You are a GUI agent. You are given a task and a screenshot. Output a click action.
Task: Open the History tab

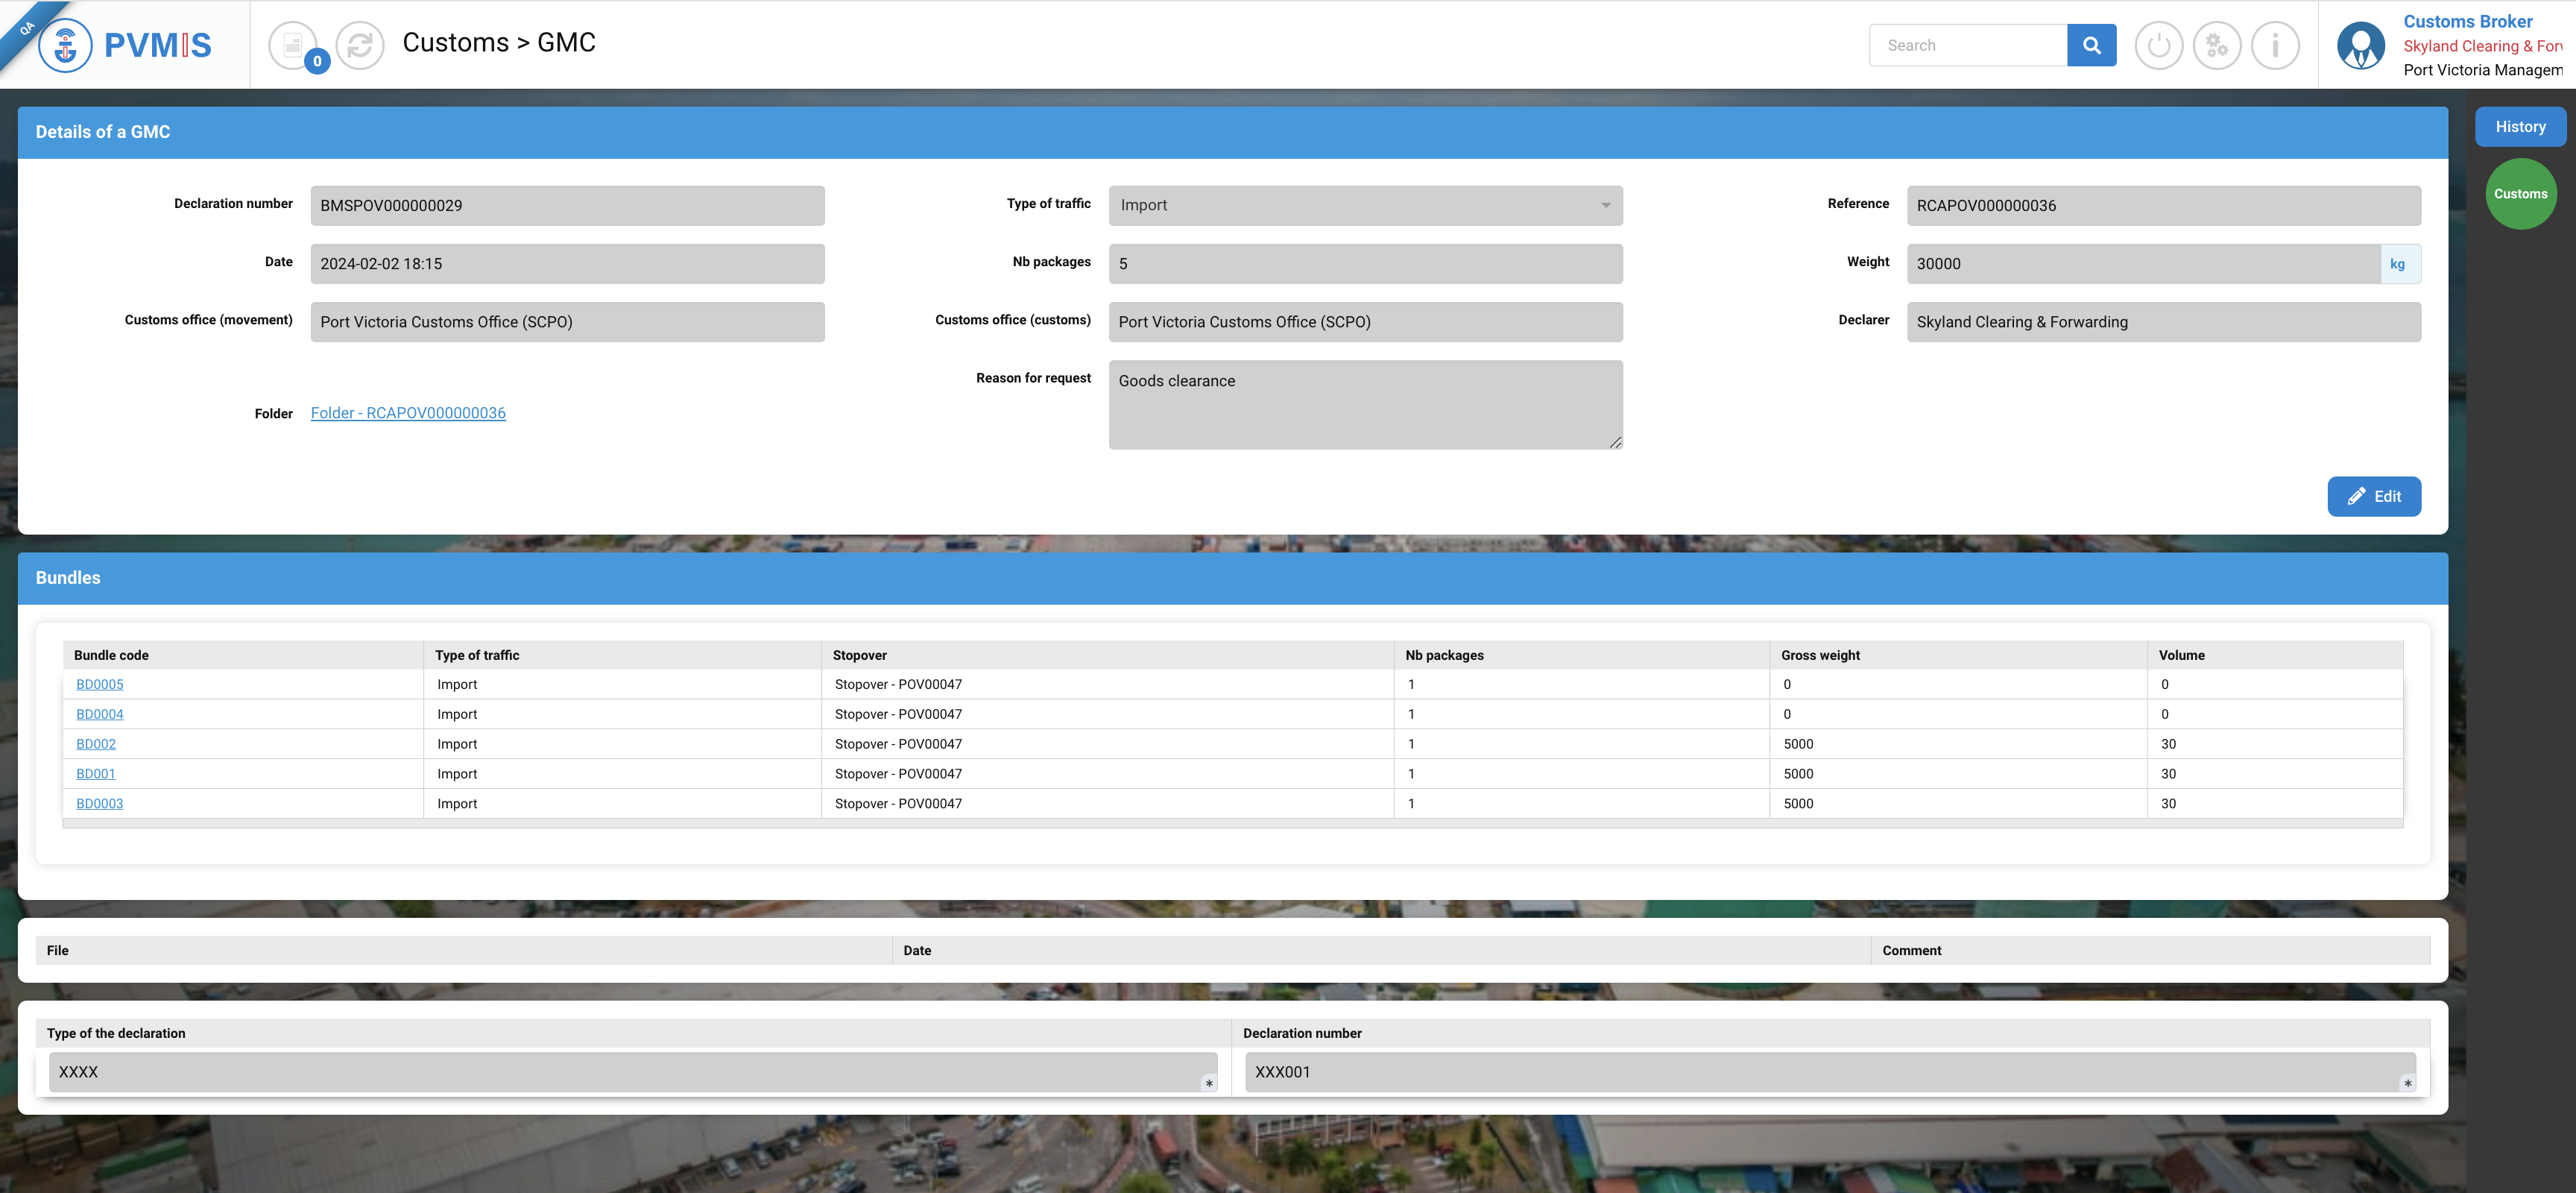(2519, 127)
